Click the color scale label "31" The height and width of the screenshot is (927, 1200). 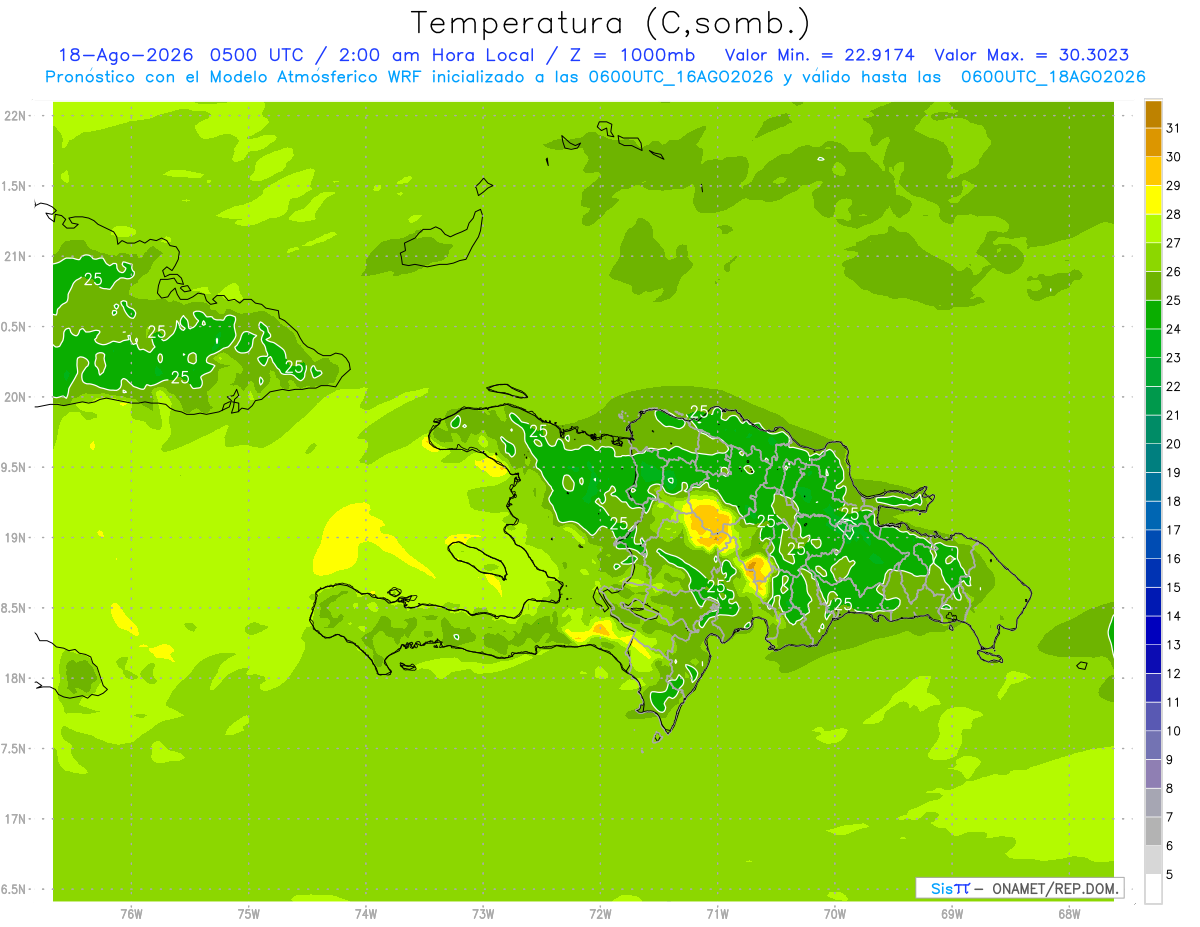pyautogui.click(x=1174, y=128)
